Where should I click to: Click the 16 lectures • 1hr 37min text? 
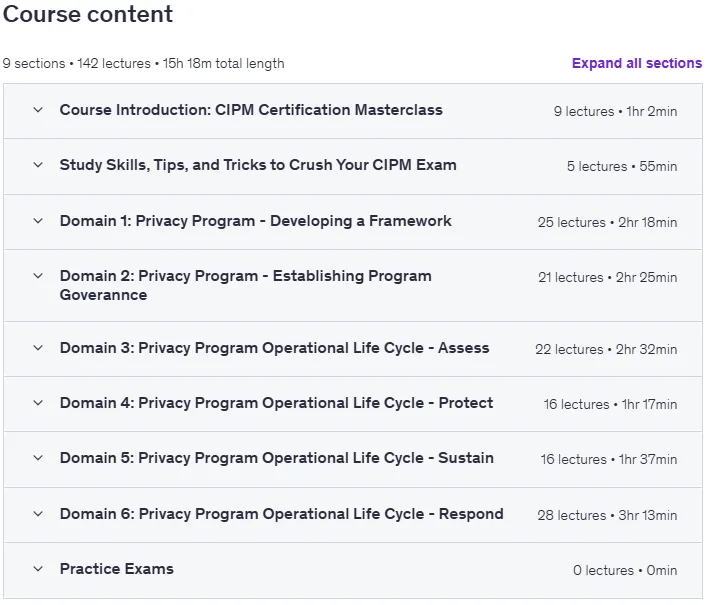609,459
